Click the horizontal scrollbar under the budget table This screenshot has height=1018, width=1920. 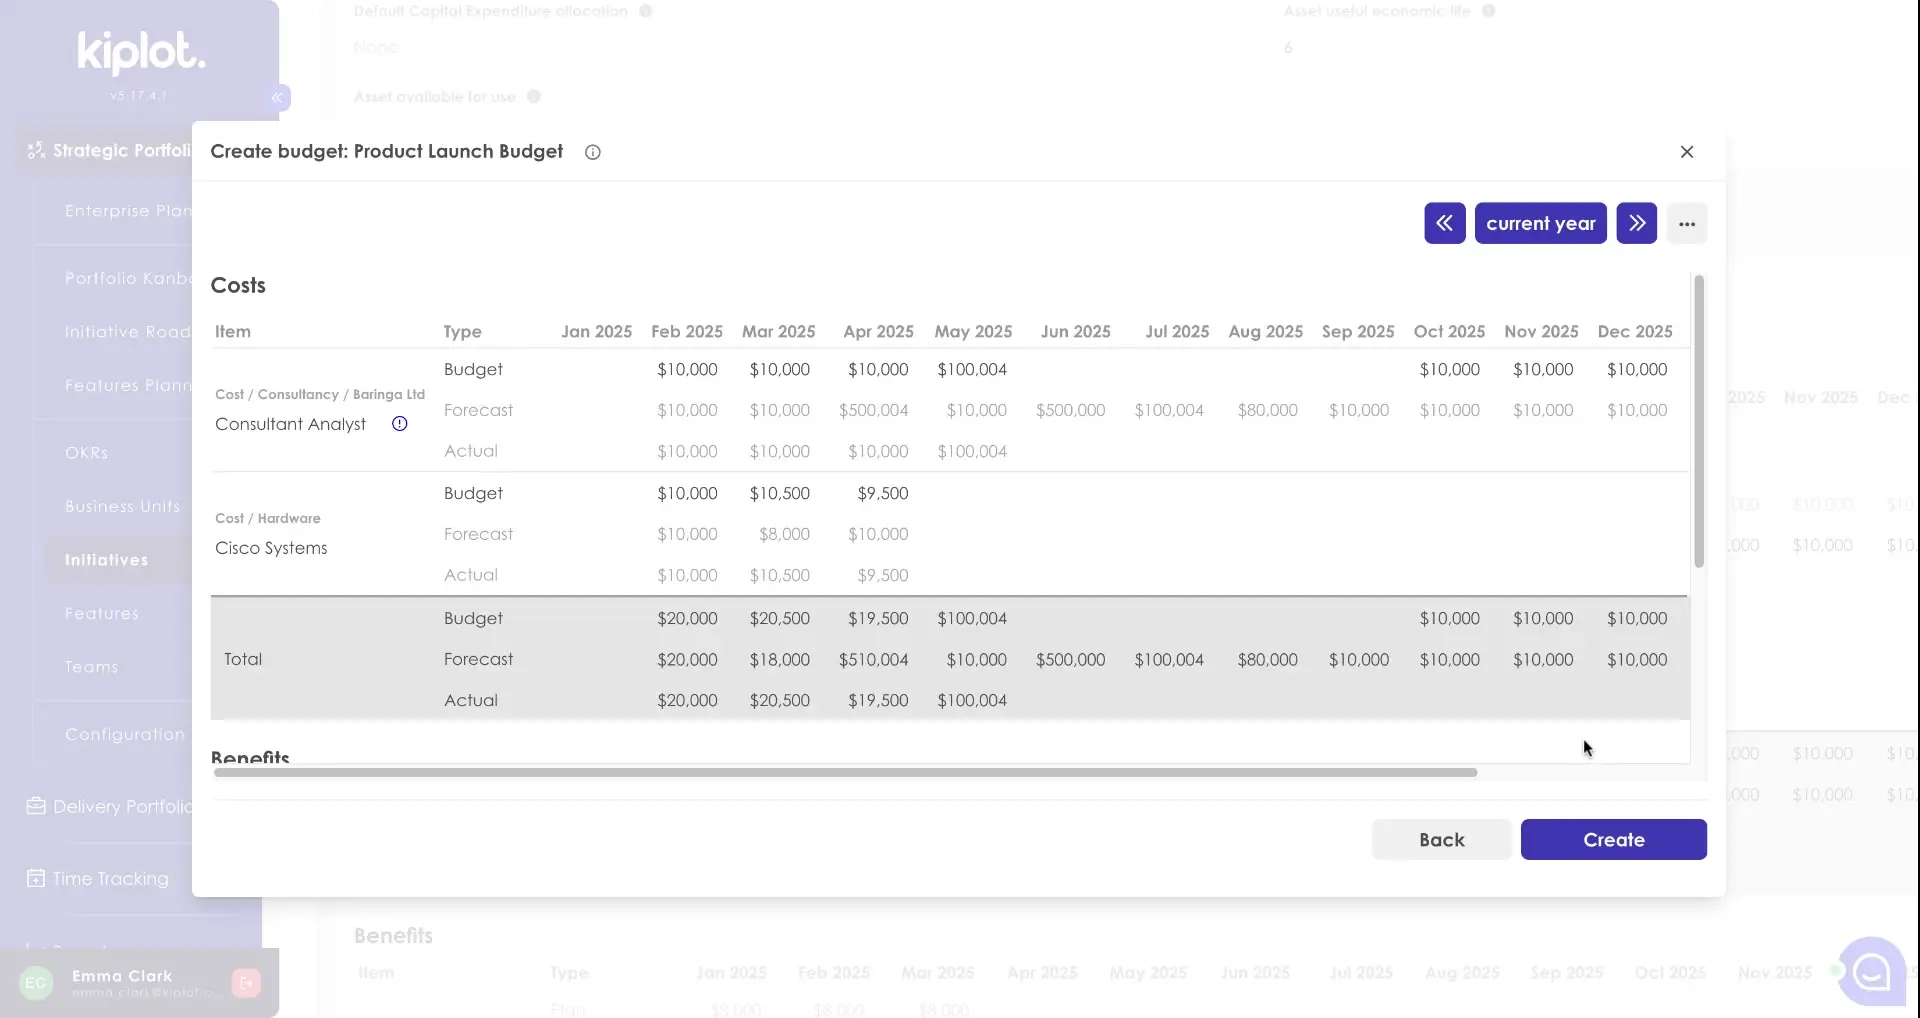pos(845,772)
